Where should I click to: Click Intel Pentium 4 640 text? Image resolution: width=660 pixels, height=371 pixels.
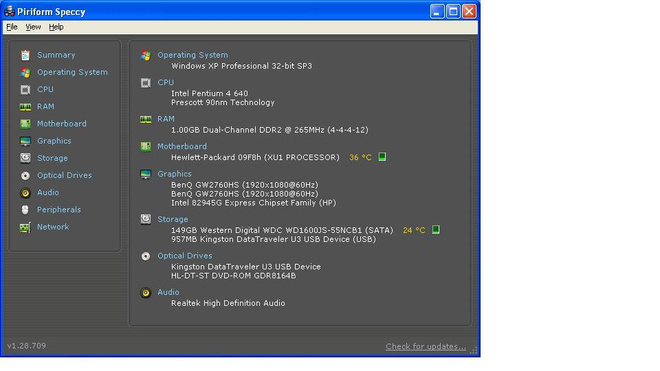pyautogui.click(x=210, y=93)
